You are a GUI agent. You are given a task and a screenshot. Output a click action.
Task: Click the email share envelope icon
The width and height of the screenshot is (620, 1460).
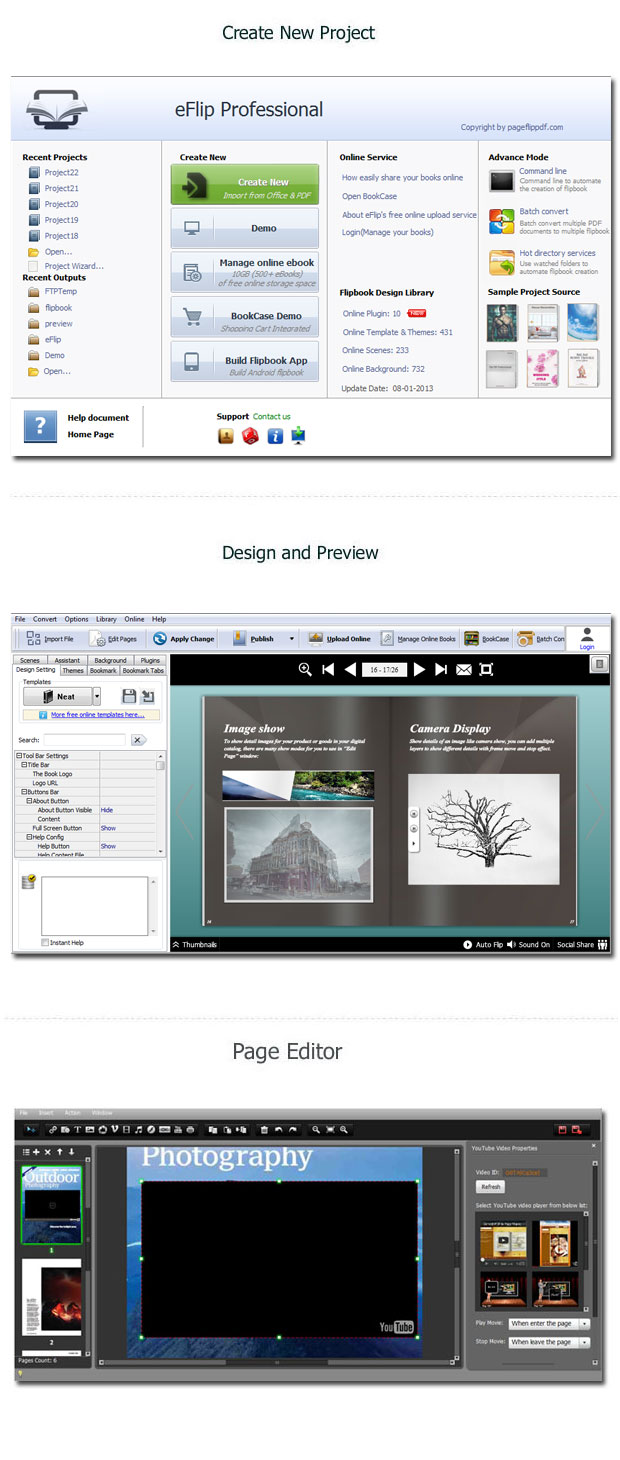click(464, 670)
